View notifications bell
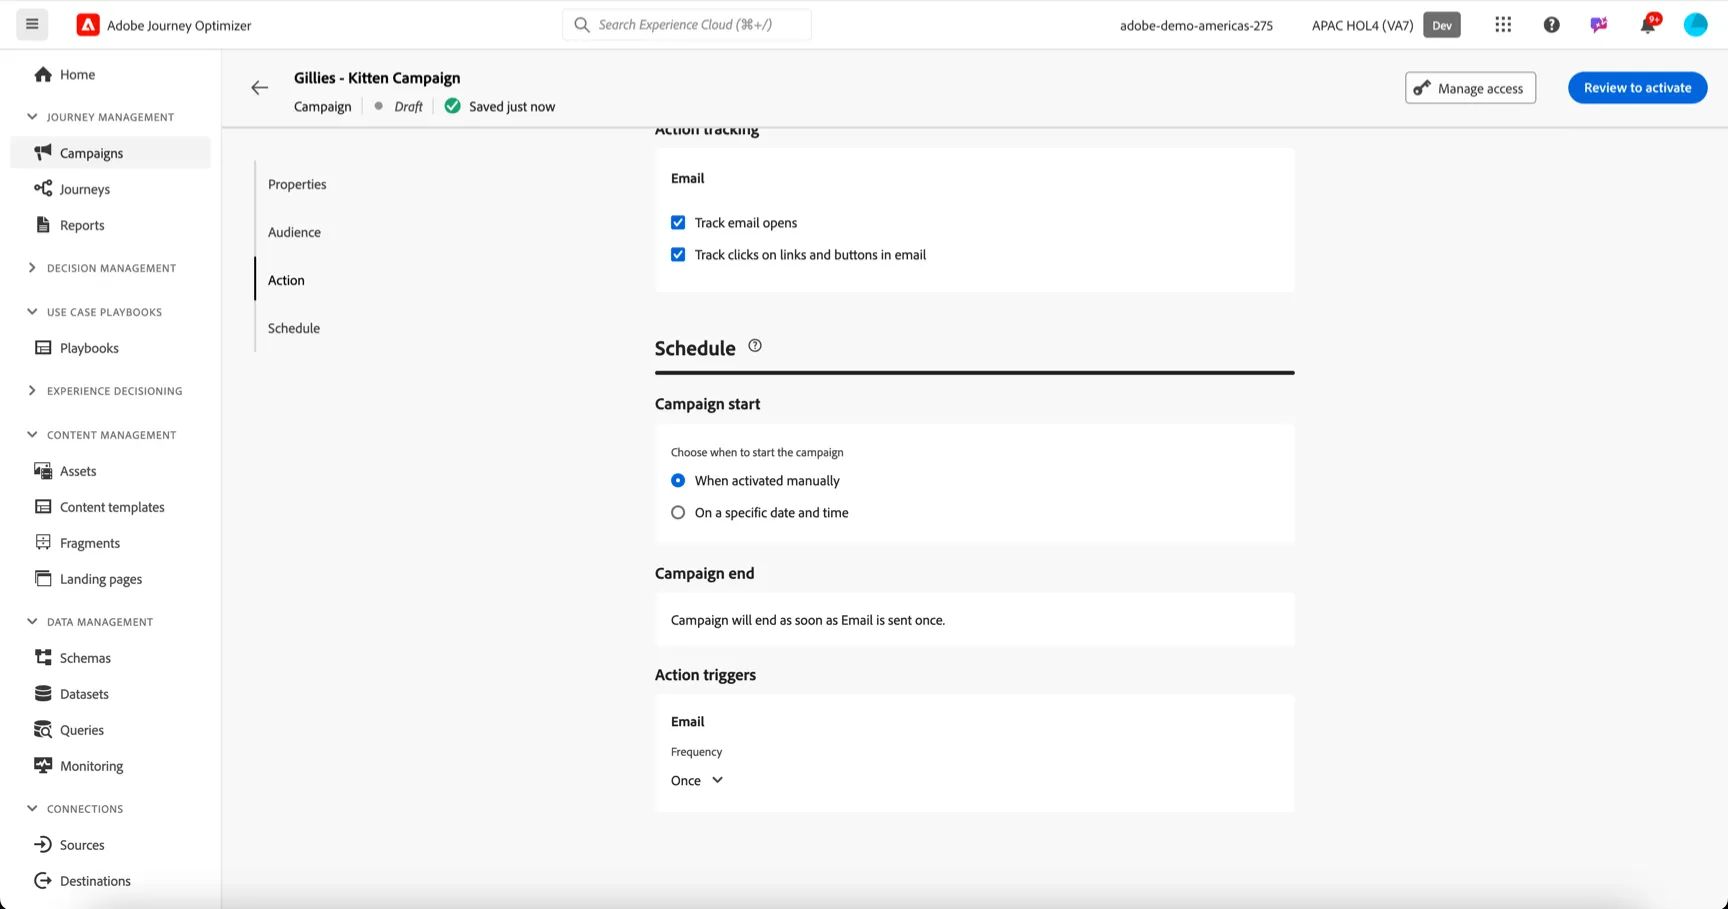1728x909 pixels. 1647,25
